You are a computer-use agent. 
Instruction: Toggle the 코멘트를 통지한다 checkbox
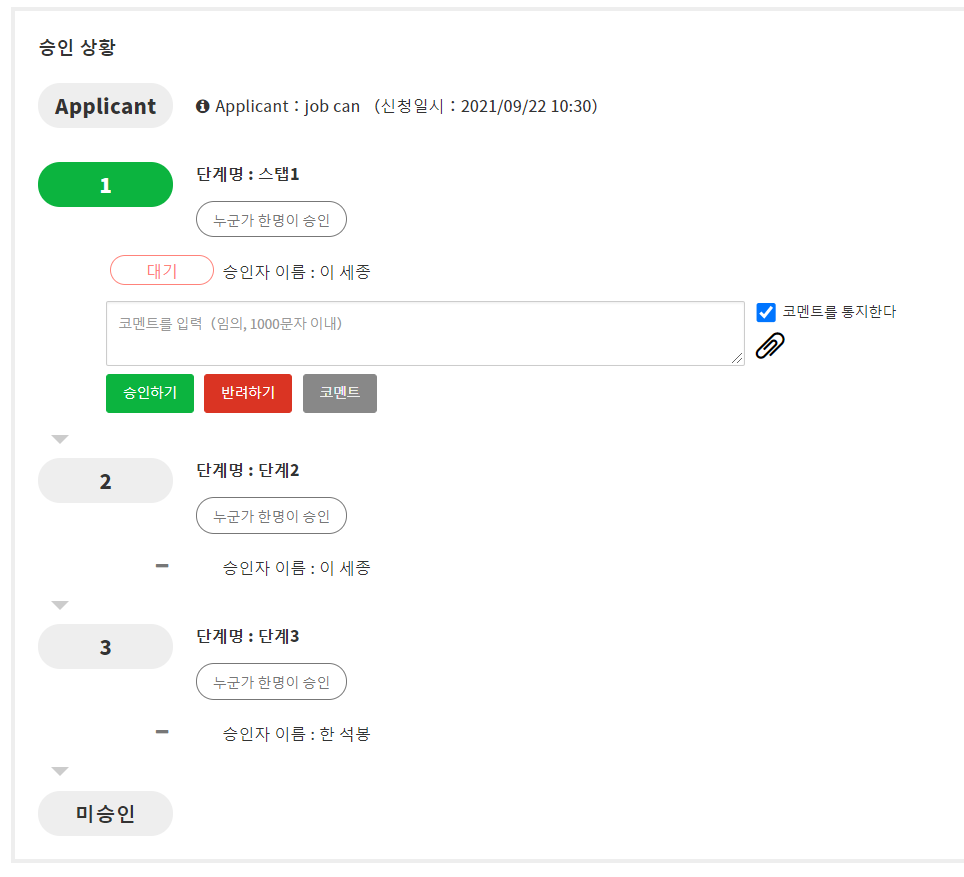point(766,312)
